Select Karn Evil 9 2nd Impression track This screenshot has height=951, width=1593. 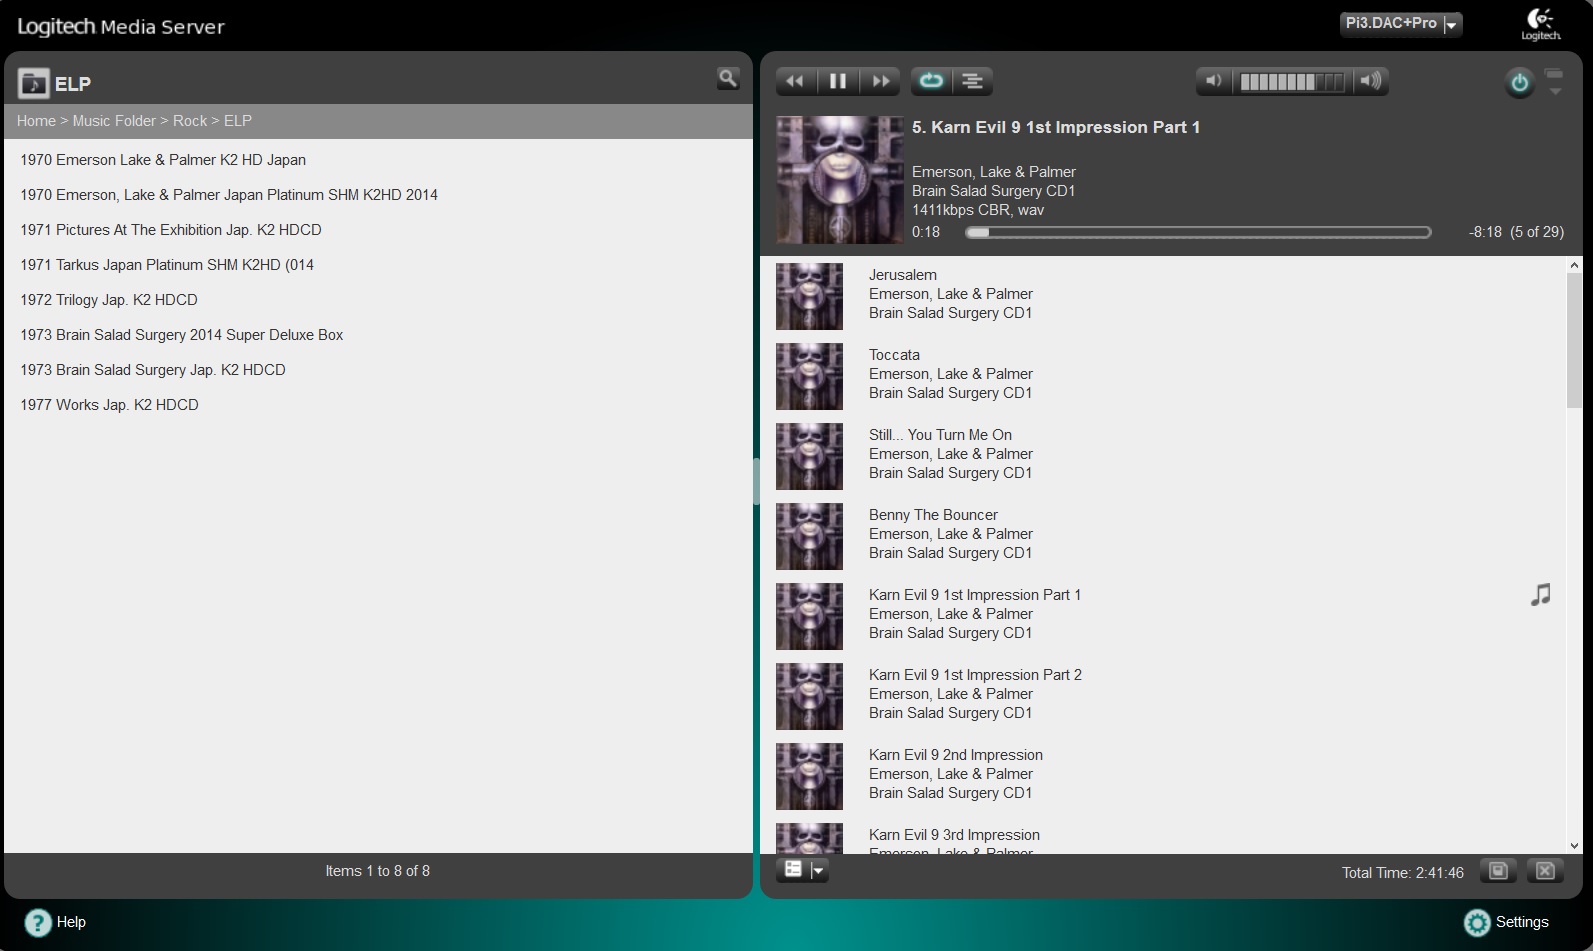(956, 755)
